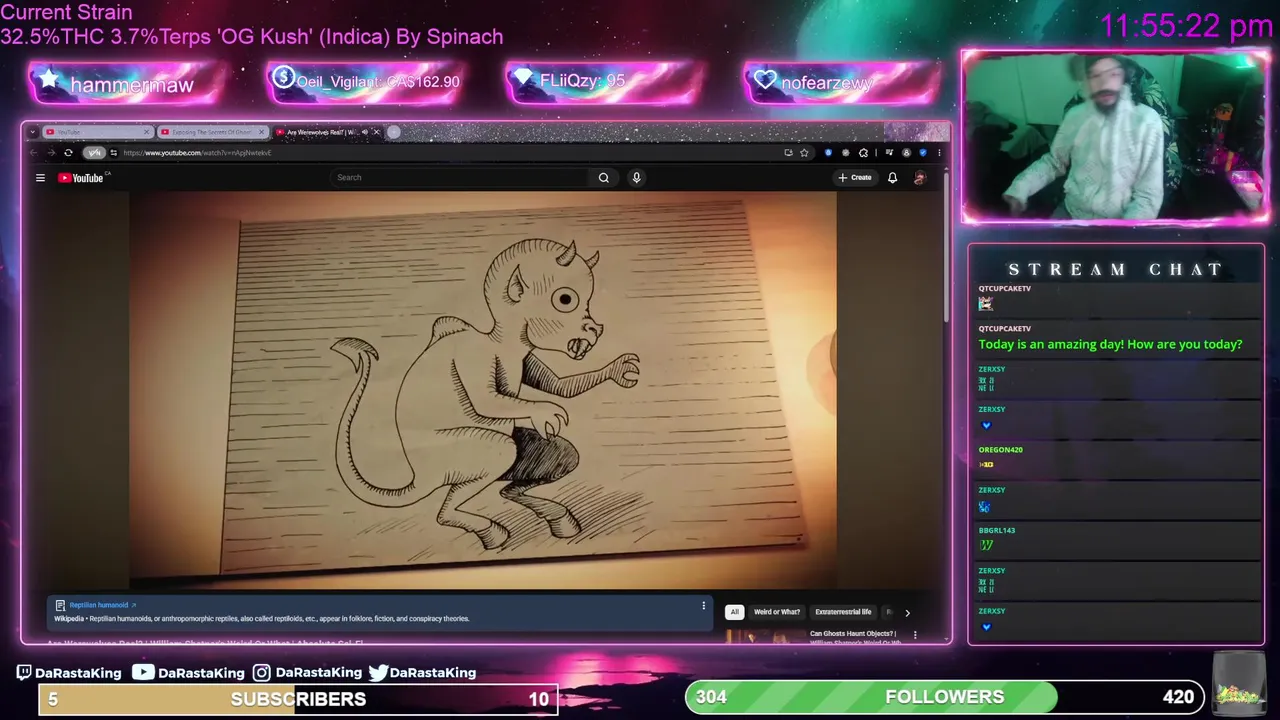Click OREGON420 username in stream chat
This screenshot has width=1280, height=720.
tap(1000, 450)
